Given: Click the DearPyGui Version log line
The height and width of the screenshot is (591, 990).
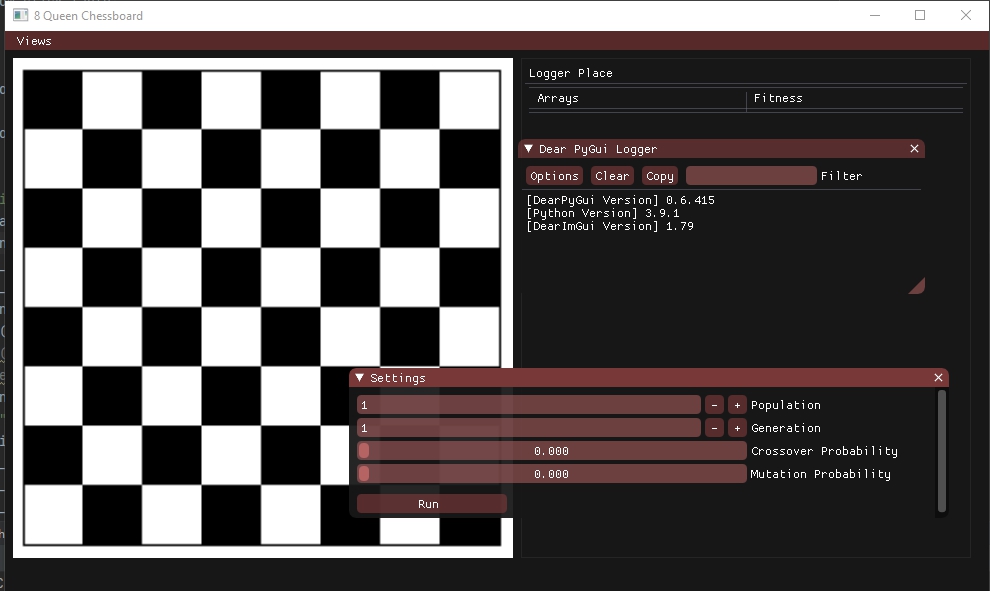Looking at the screenshot, I should pyautogui.click(x=621, y=200).
